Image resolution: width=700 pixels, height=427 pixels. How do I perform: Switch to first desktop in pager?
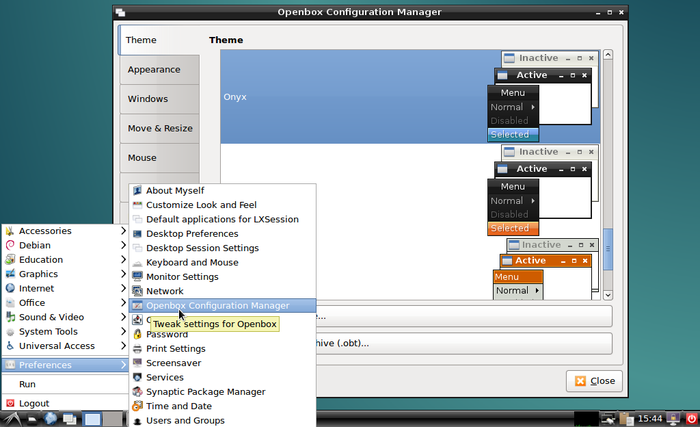click(x=92, y=419)
